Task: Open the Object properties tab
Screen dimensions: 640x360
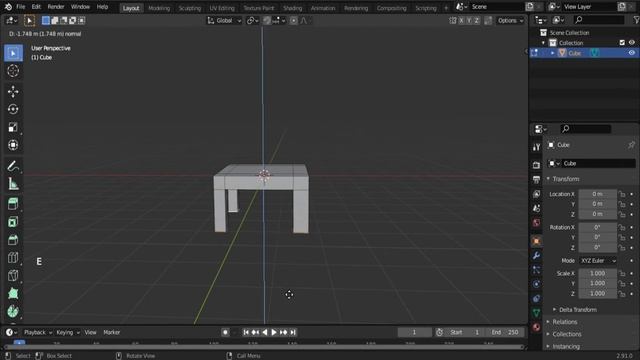Action: click(536, 241)
